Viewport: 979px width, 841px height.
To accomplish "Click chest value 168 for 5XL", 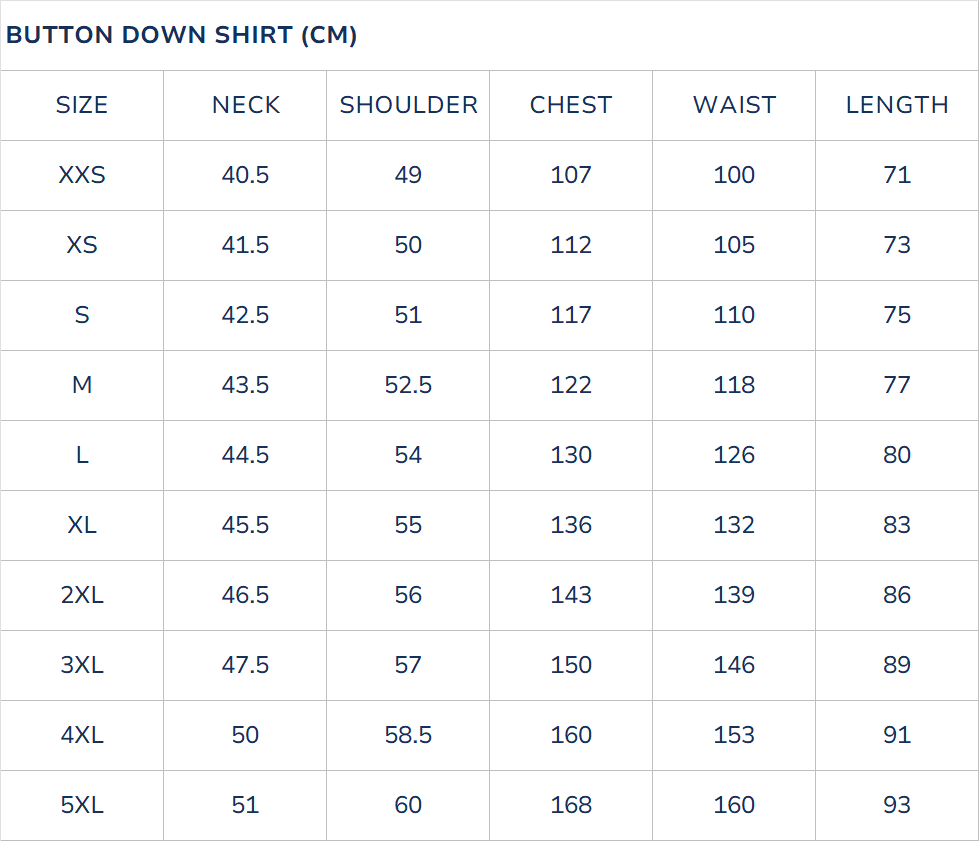I will point(571,805).
